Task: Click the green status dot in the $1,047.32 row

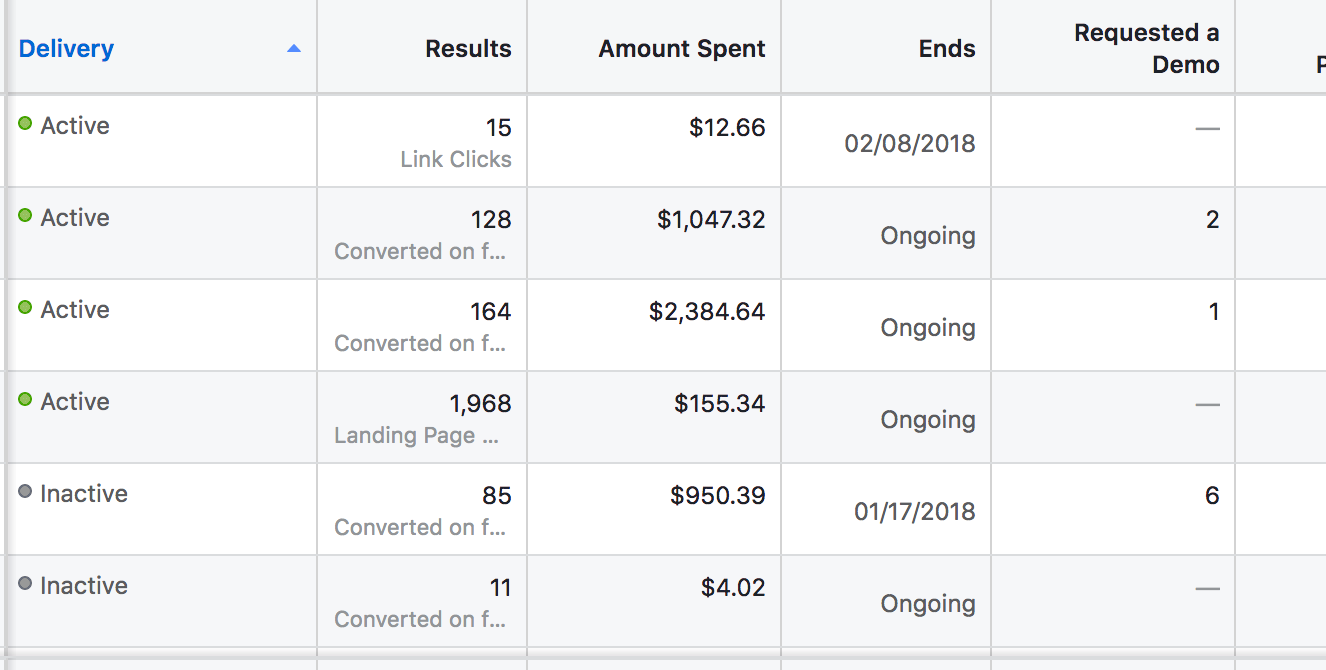Action: 25,216
